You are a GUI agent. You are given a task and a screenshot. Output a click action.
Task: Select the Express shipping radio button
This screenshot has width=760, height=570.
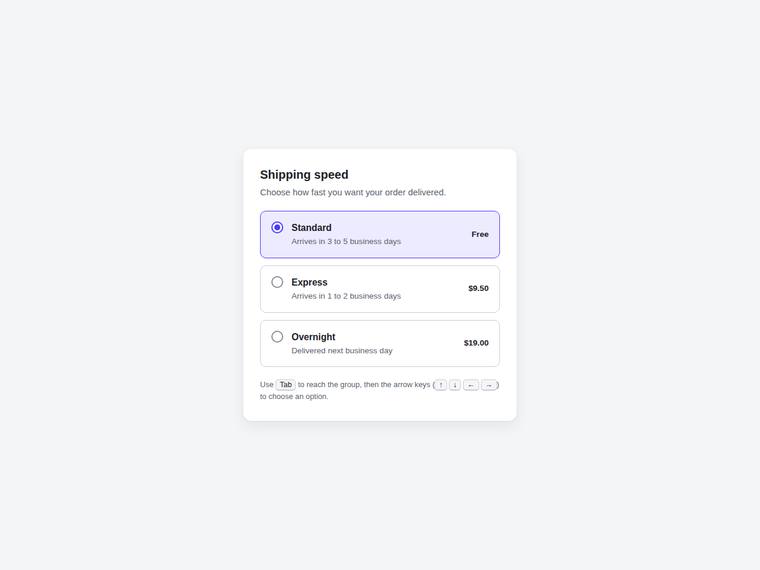point(277,282)
